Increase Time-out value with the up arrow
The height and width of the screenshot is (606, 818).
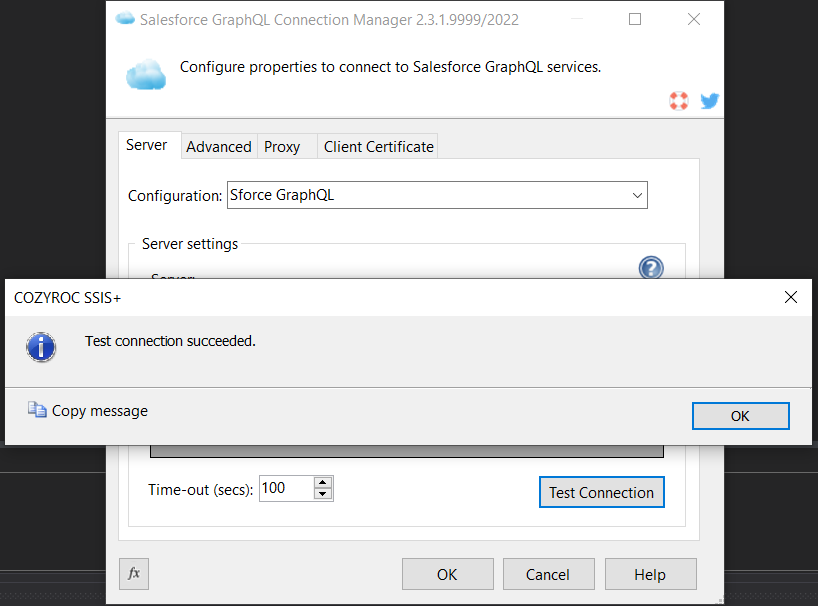(x=322, y=483)
